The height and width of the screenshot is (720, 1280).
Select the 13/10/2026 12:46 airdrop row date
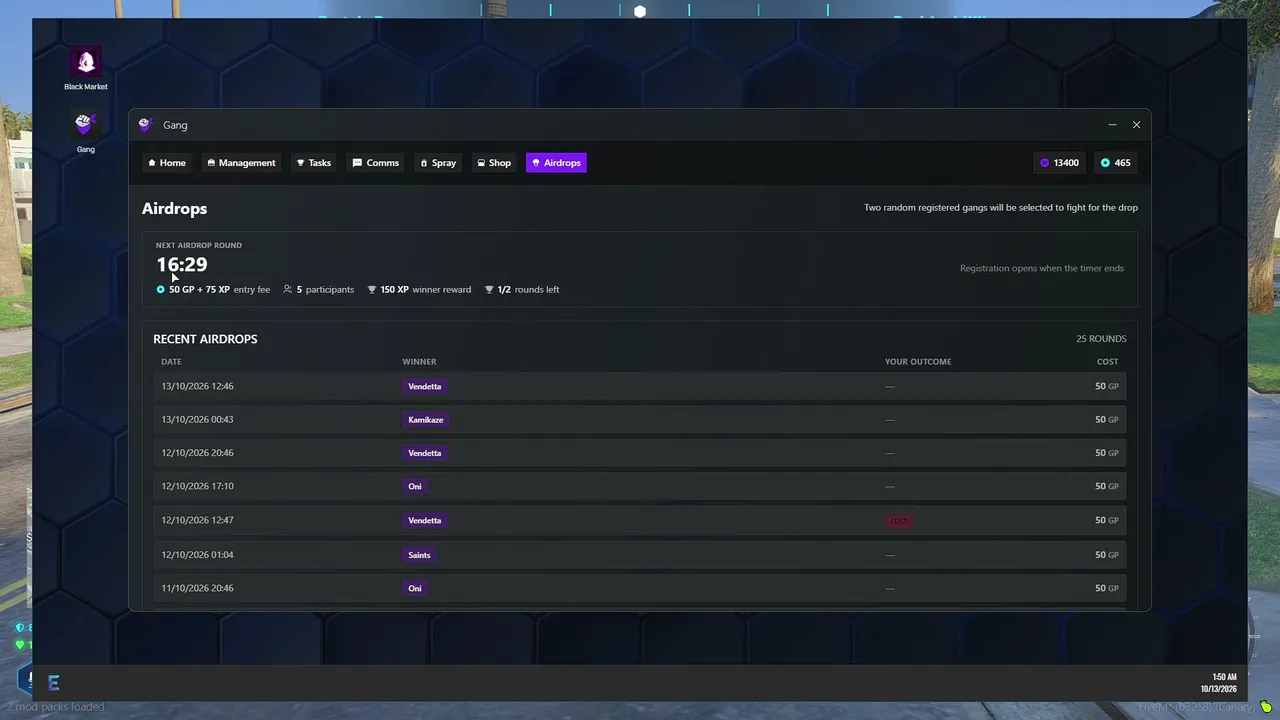[x=197, y=386]
